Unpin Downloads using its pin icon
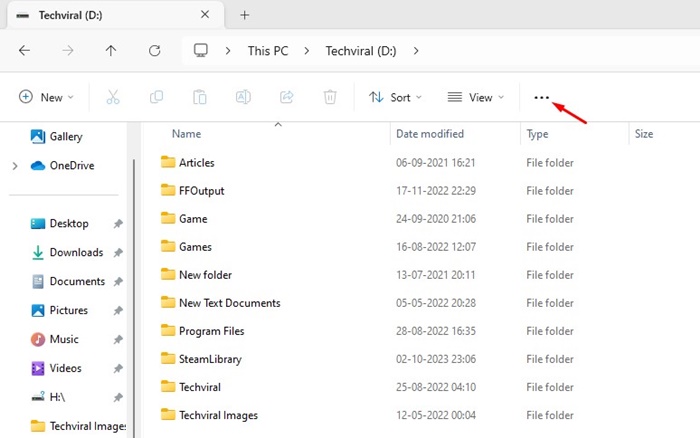Image resolution: width=700 pixels, height=438 pixels. tap(118, 253)
